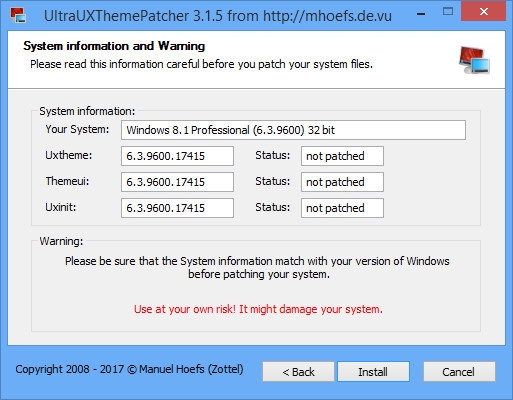Select the Your System field

click(293, 130)
